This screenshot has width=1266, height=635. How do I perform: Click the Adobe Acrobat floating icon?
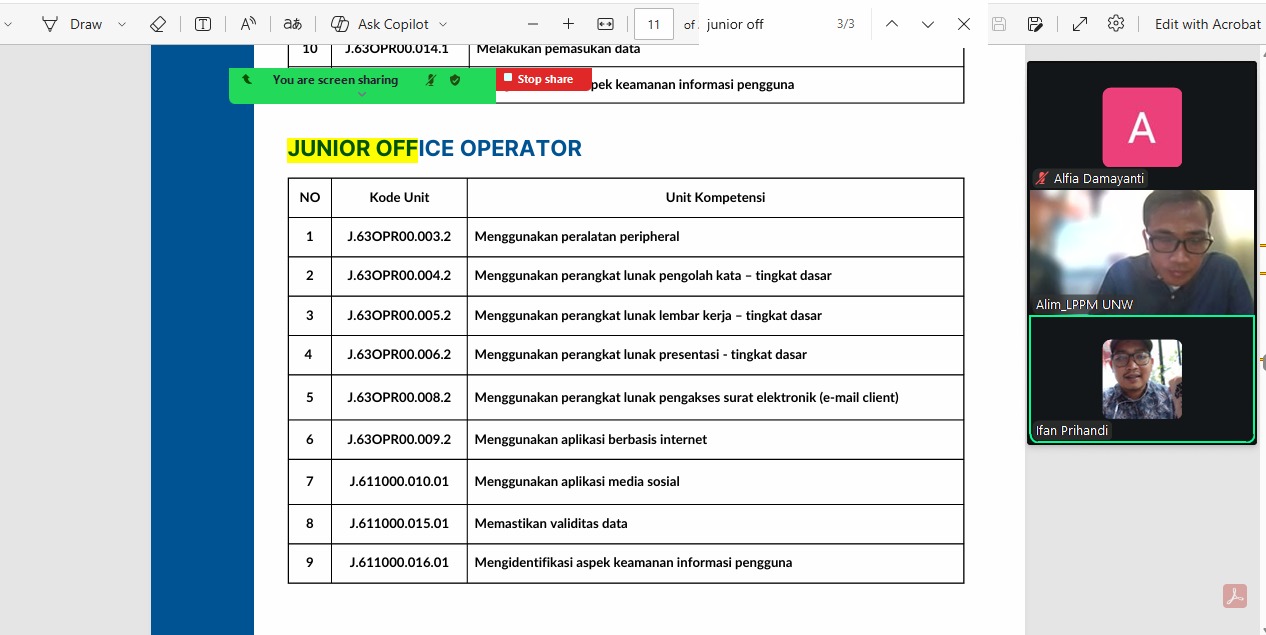coord(1234,596)
